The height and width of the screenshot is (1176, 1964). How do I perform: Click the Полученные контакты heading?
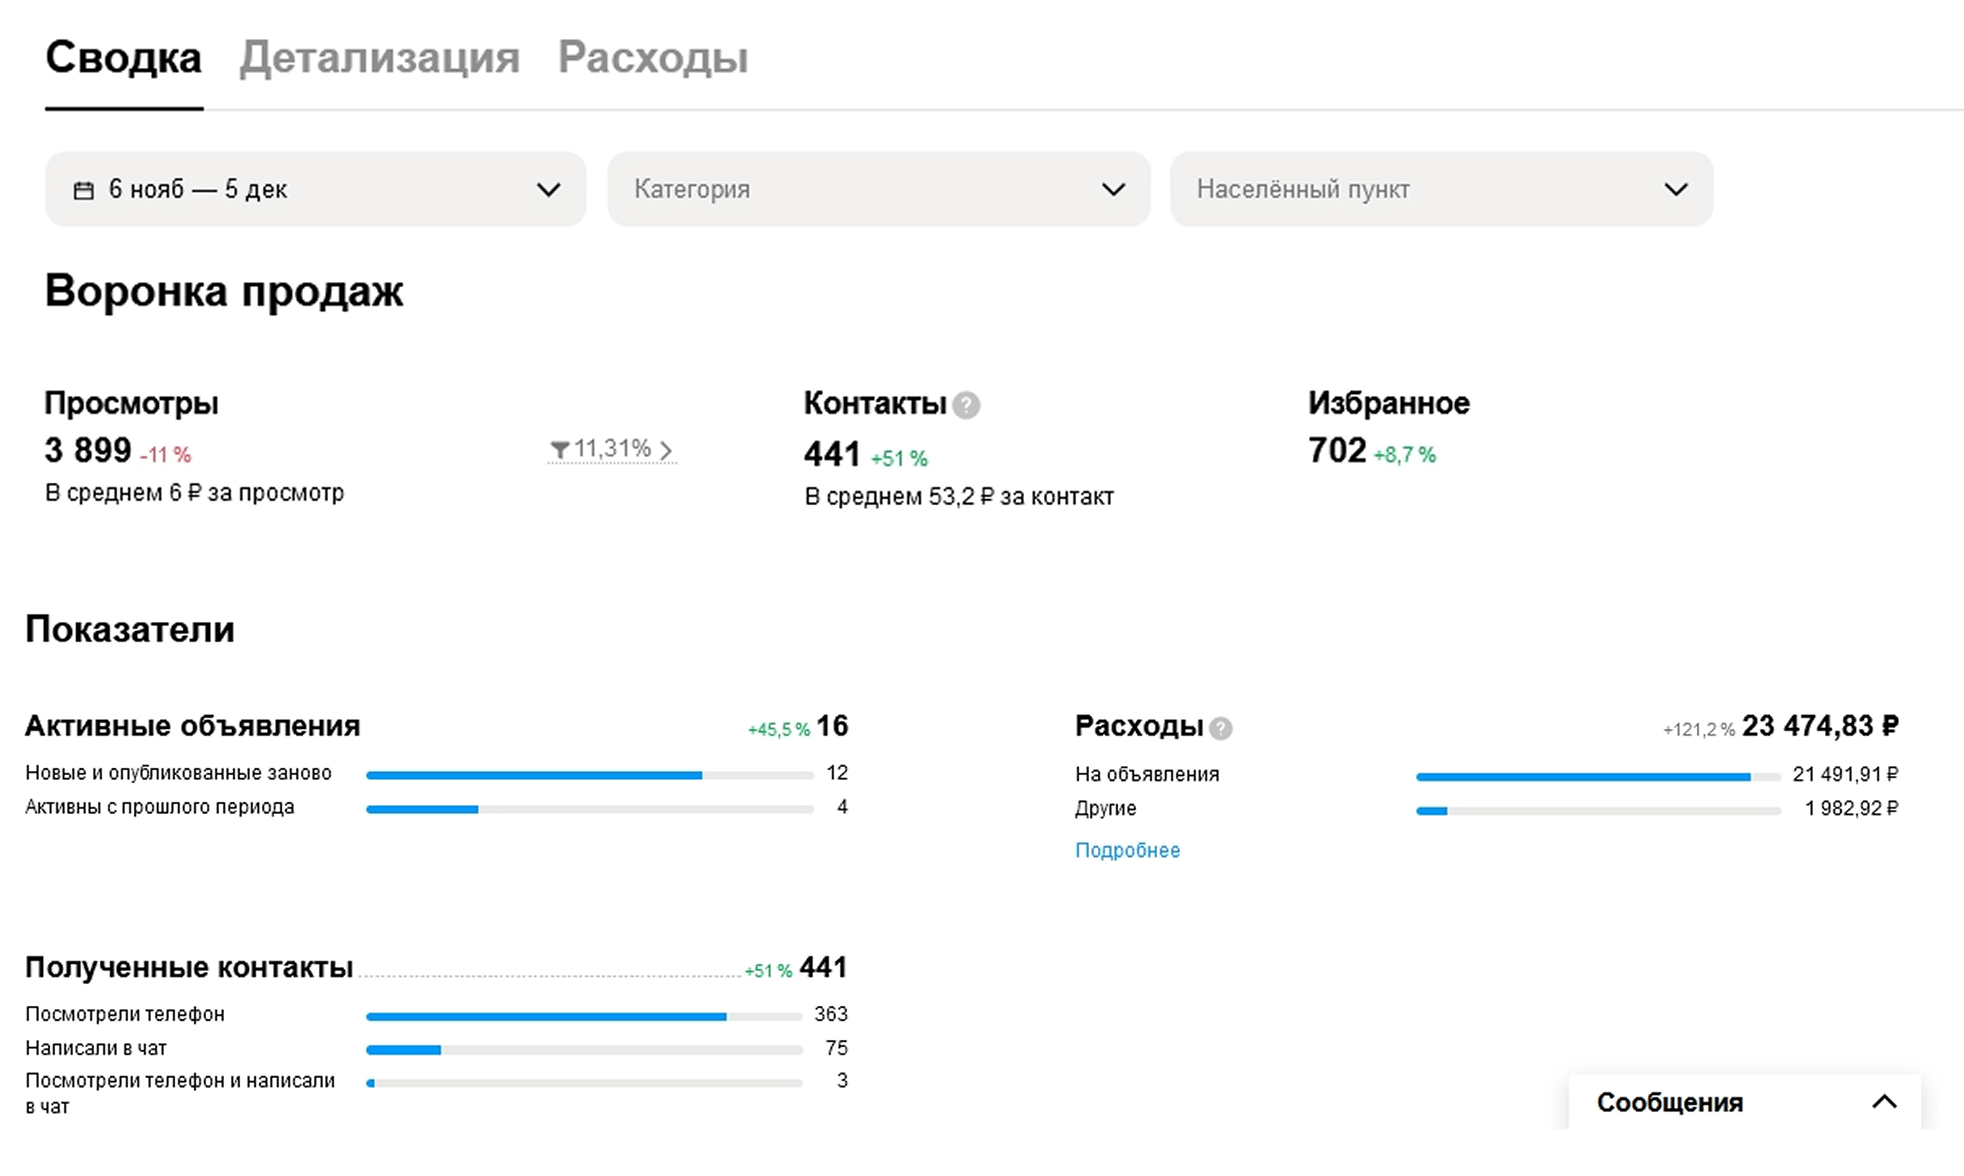point(189,967)
